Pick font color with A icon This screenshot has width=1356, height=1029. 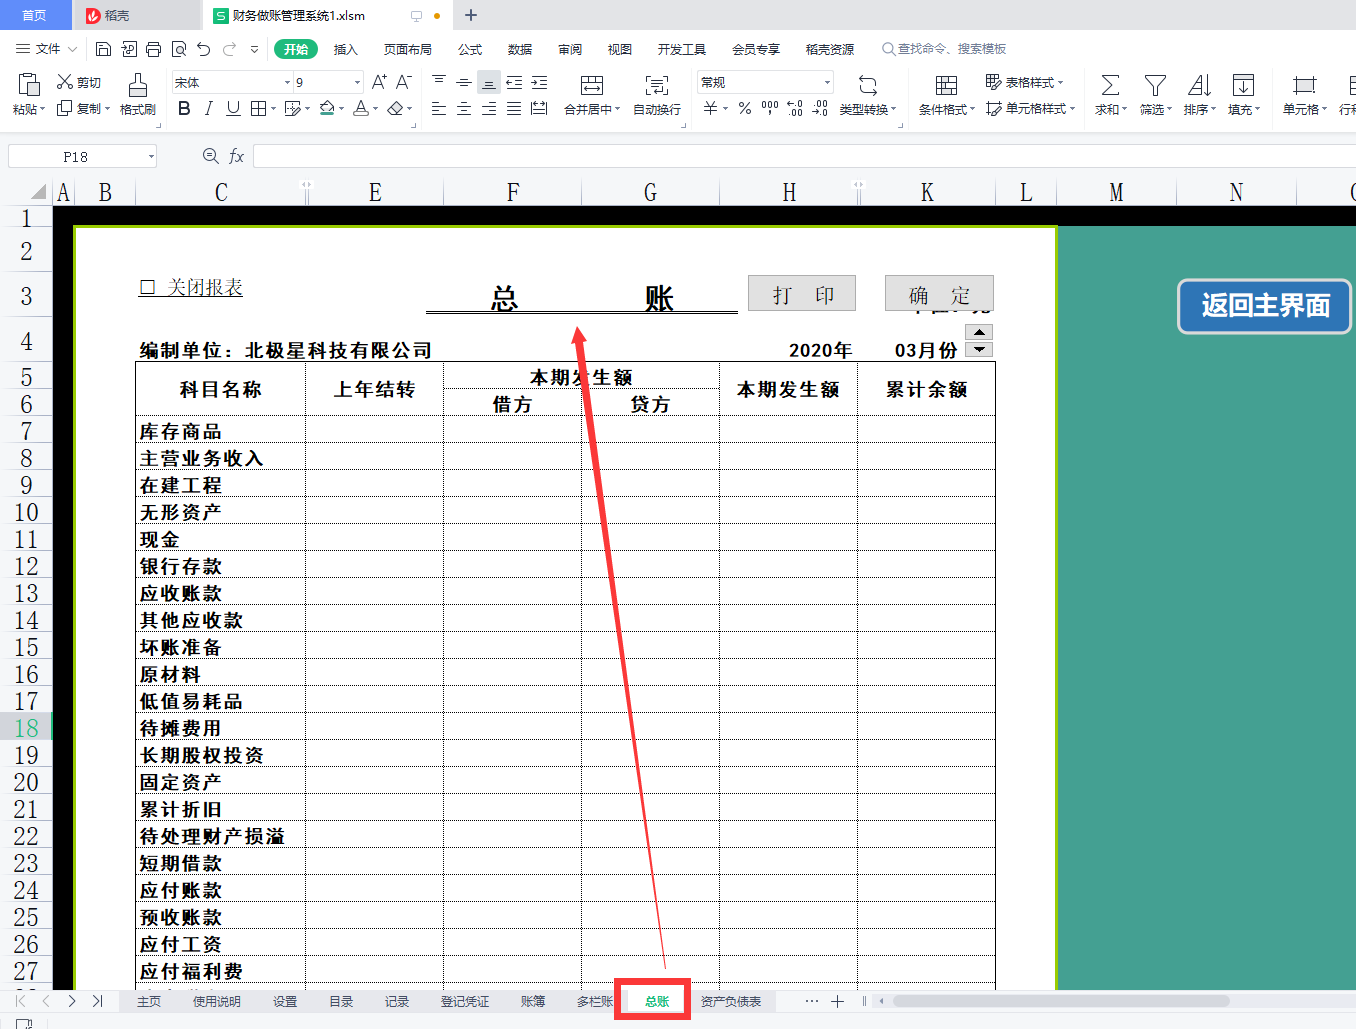point(360,108)
